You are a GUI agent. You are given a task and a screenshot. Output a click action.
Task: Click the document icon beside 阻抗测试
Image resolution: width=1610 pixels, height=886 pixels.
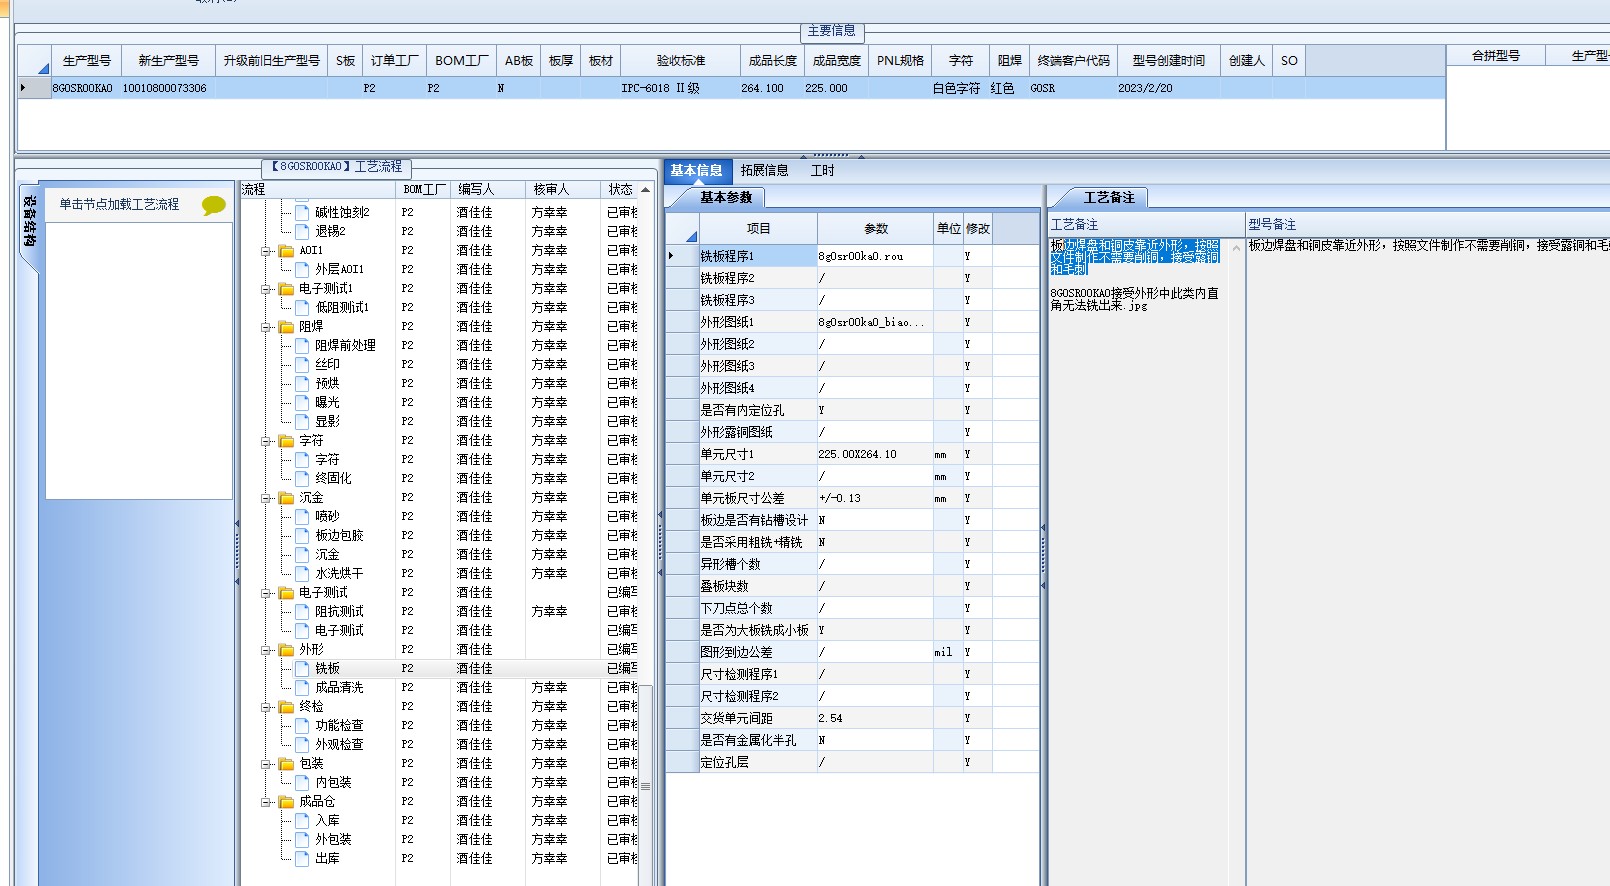point(302,611)
